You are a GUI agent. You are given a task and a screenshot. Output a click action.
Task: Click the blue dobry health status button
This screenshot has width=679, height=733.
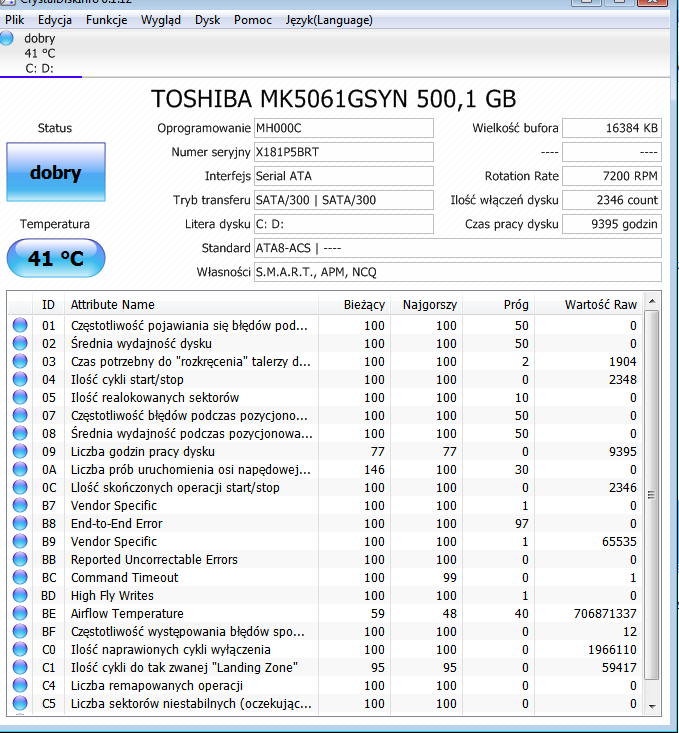[x=56, y=172]
